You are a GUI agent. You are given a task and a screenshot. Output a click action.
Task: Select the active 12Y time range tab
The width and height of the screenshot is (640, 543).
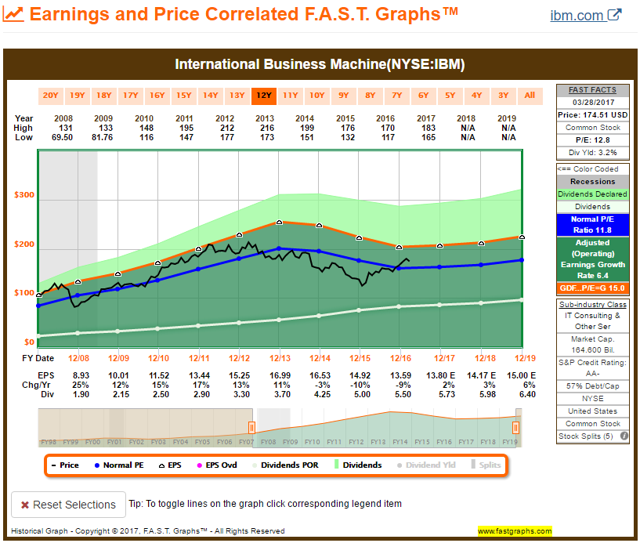[x=264, y=96]
